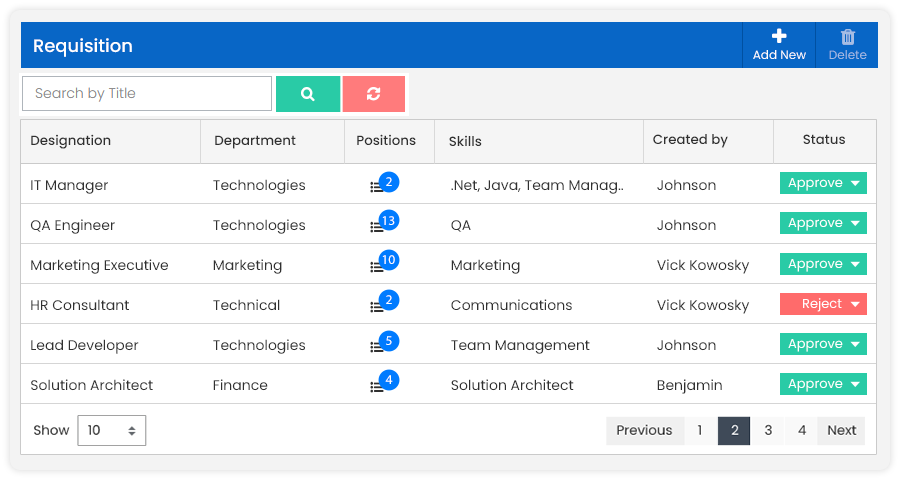Open the Show entries count selector
The width and height of the screenshot is (900, 479).
pyautogui.click(x=112, y=431)
